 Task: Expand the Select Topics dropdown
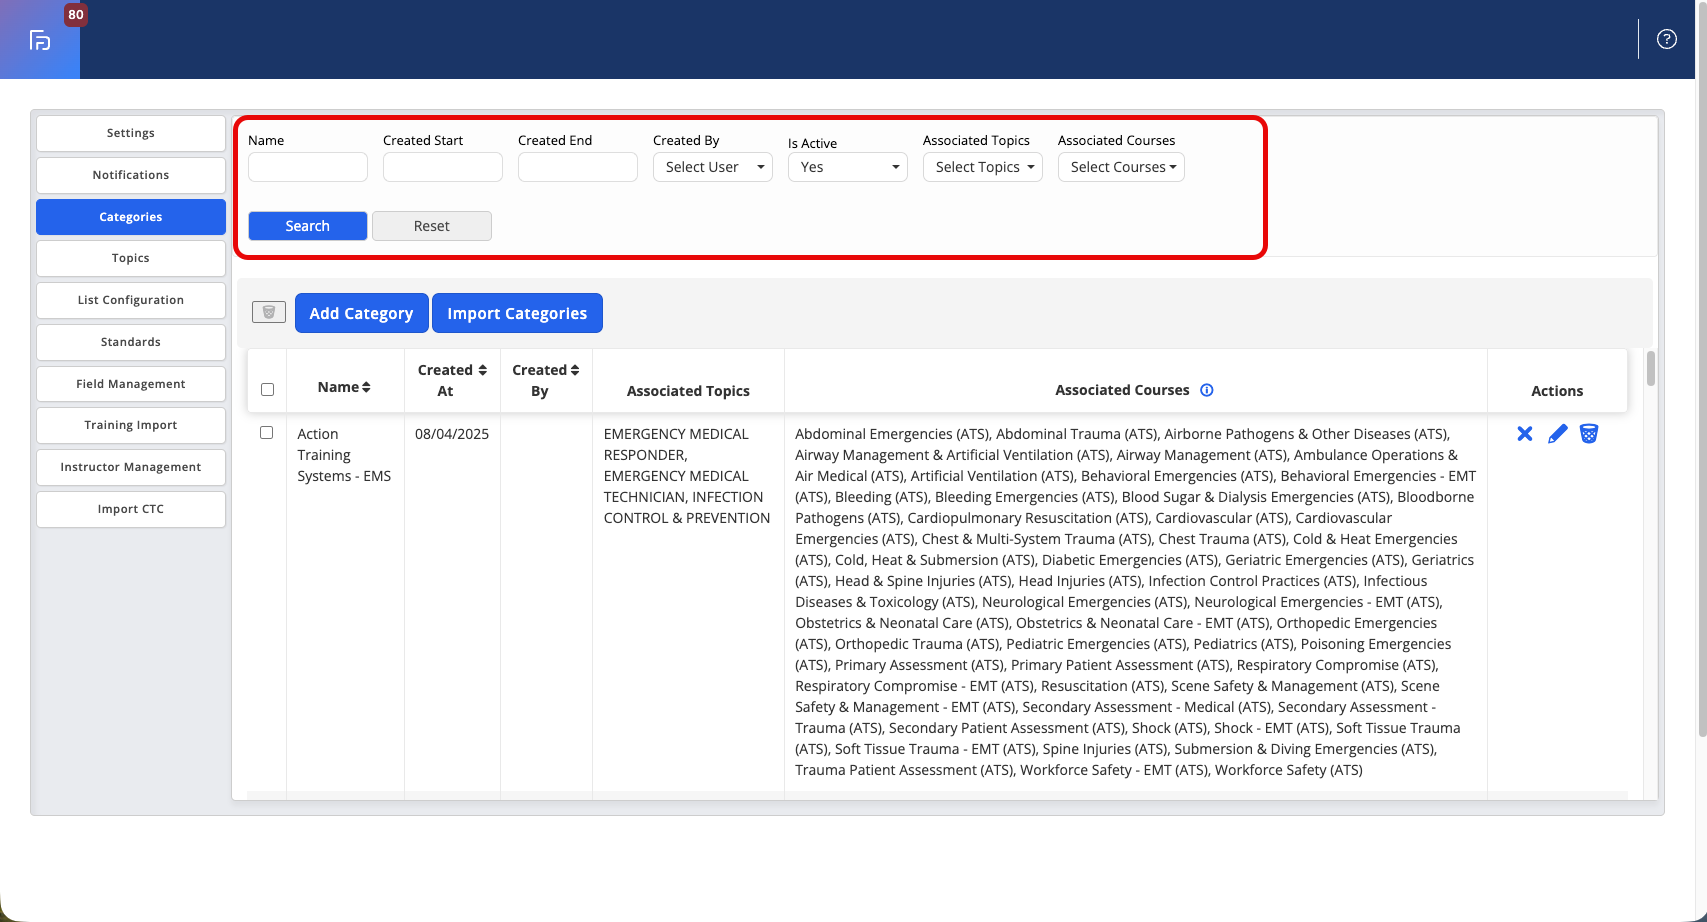982,167
